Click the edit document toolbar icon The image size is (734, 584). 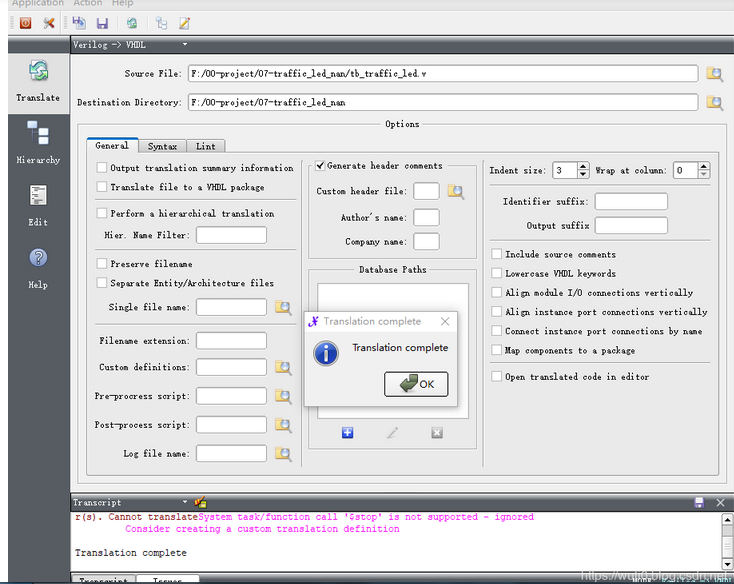(184, 23)
